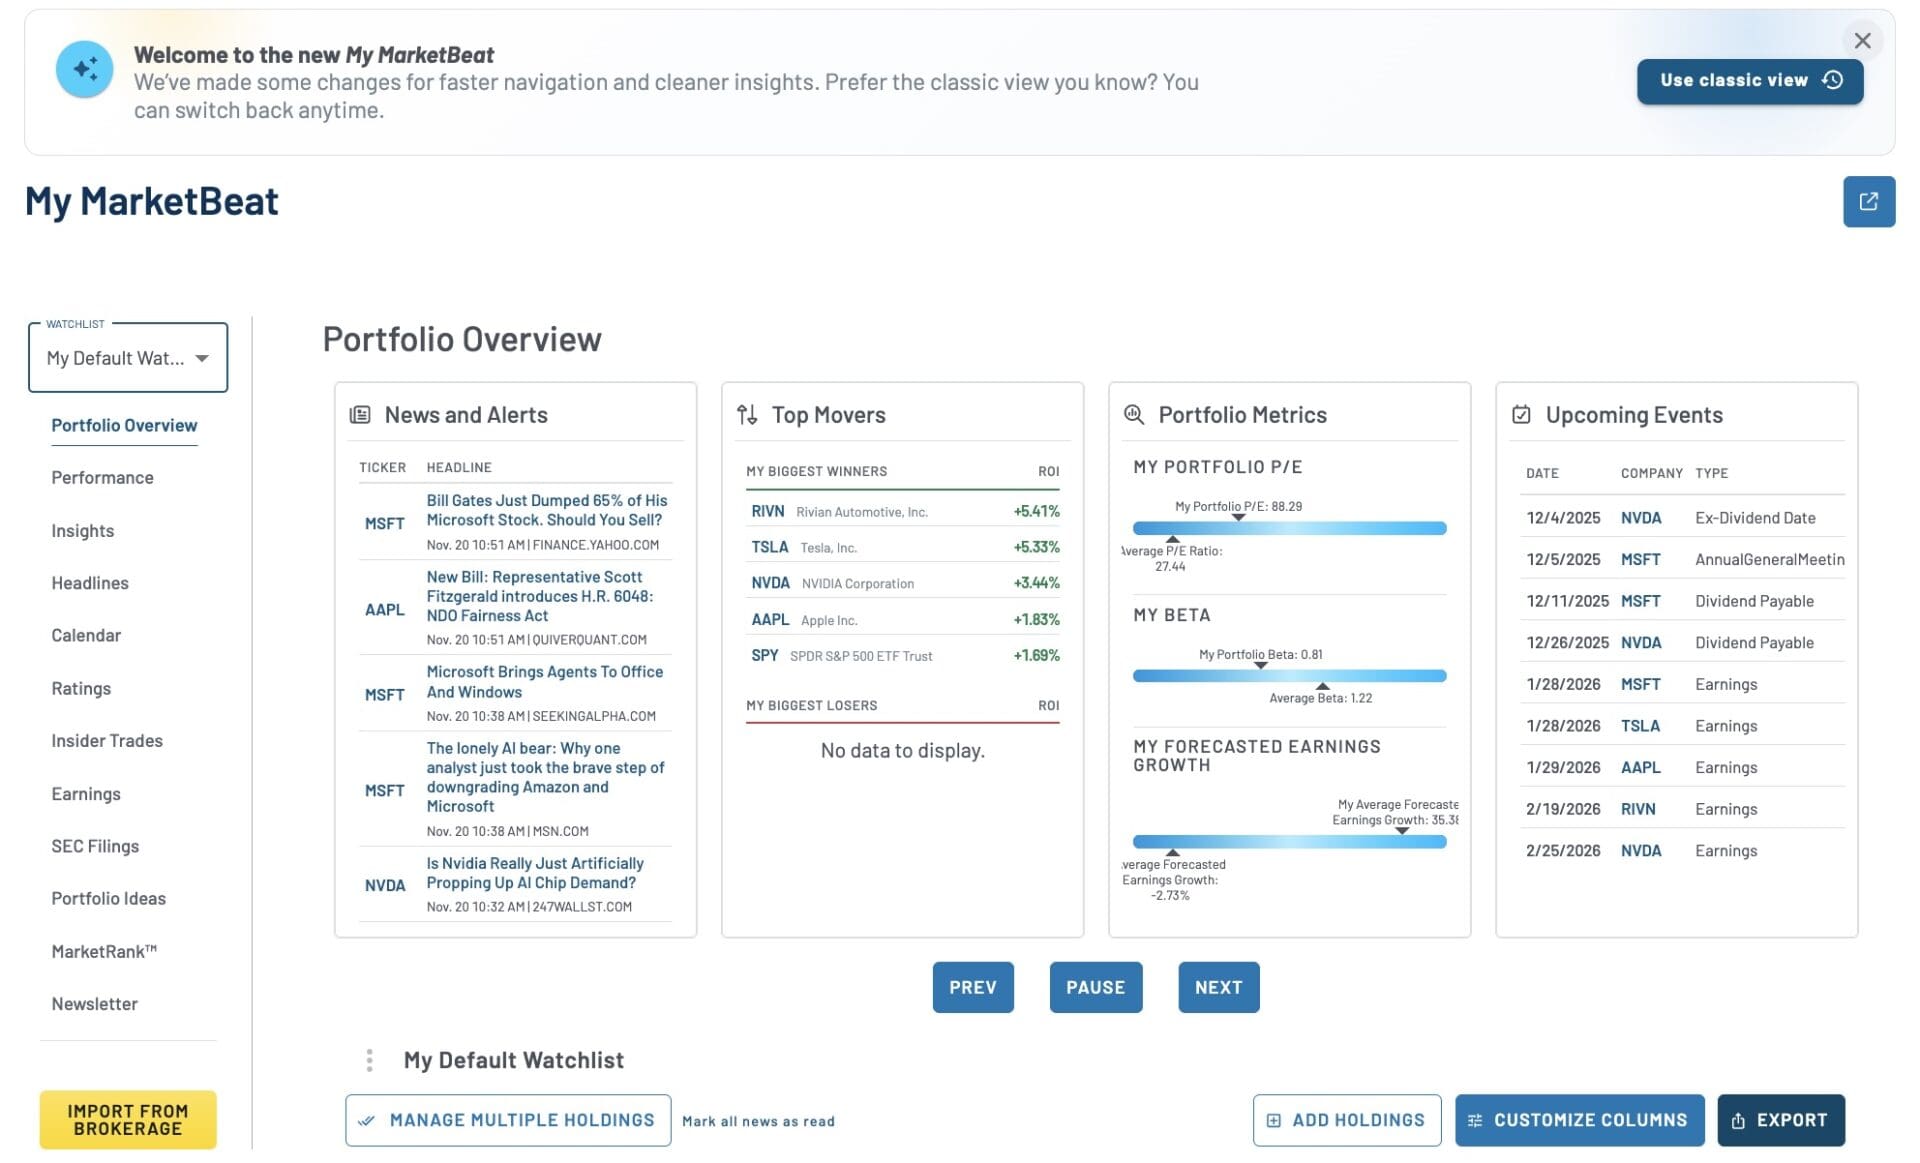Screen dimensions: 1920x1163
Task: Click the Upcoming Events calendar icon
Action: point(1521,415)
